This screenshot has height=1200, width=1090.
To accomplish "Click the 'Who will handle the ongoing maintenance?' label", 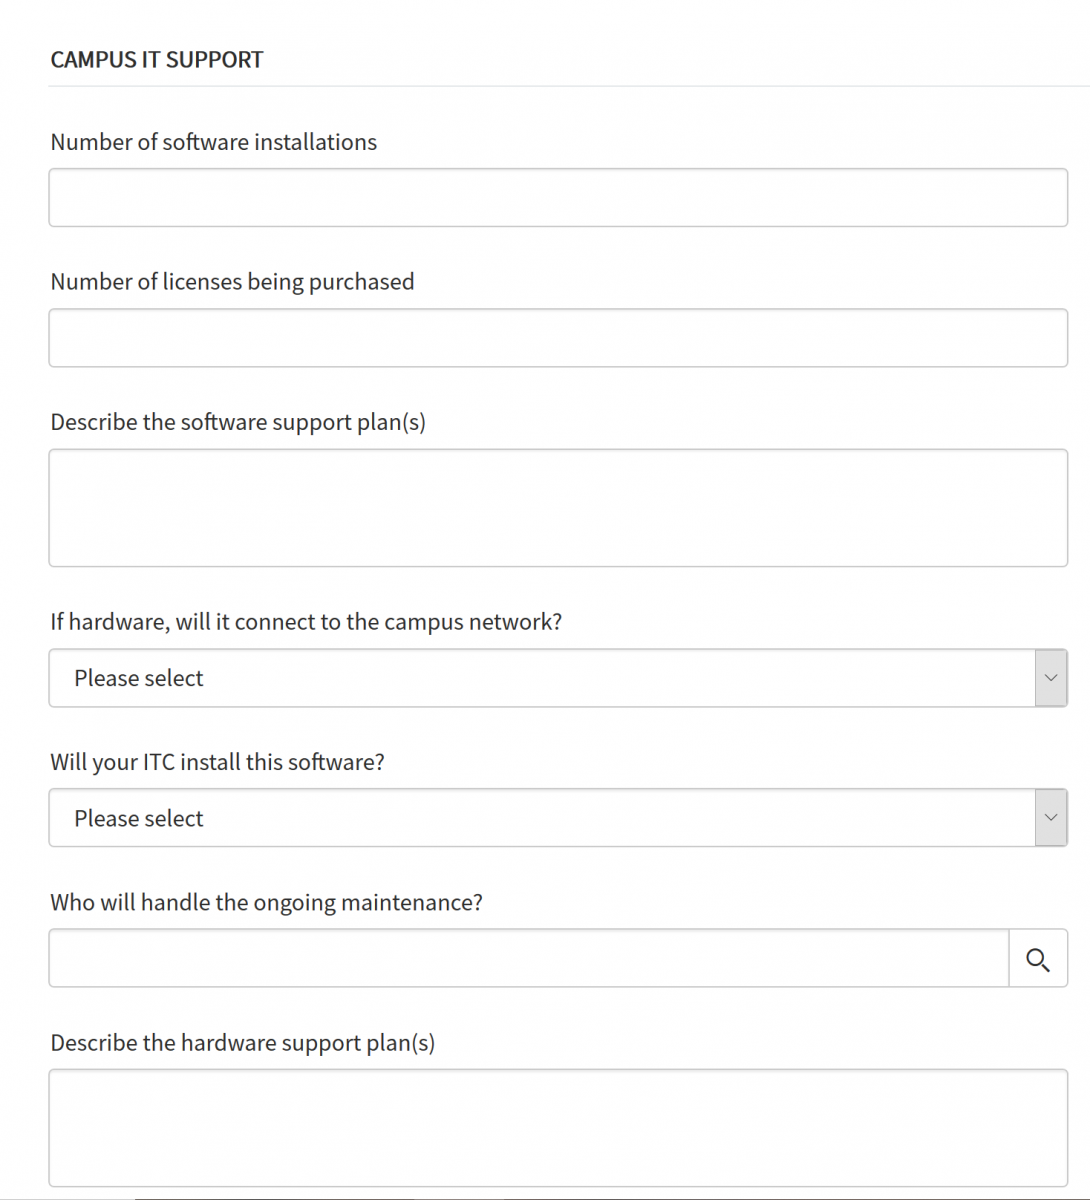I will pyautogui.click(x=266, y=903).
